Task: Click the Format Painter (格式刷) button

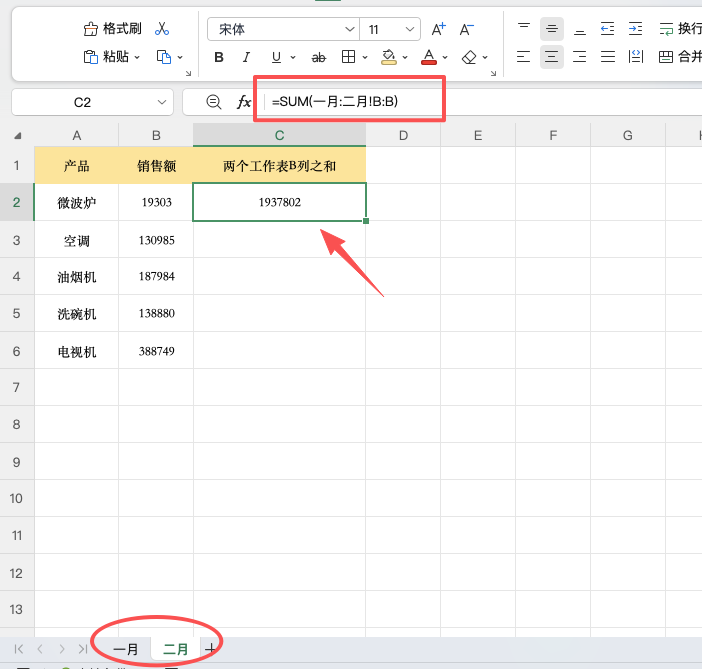Action: (x=113, y=29)
